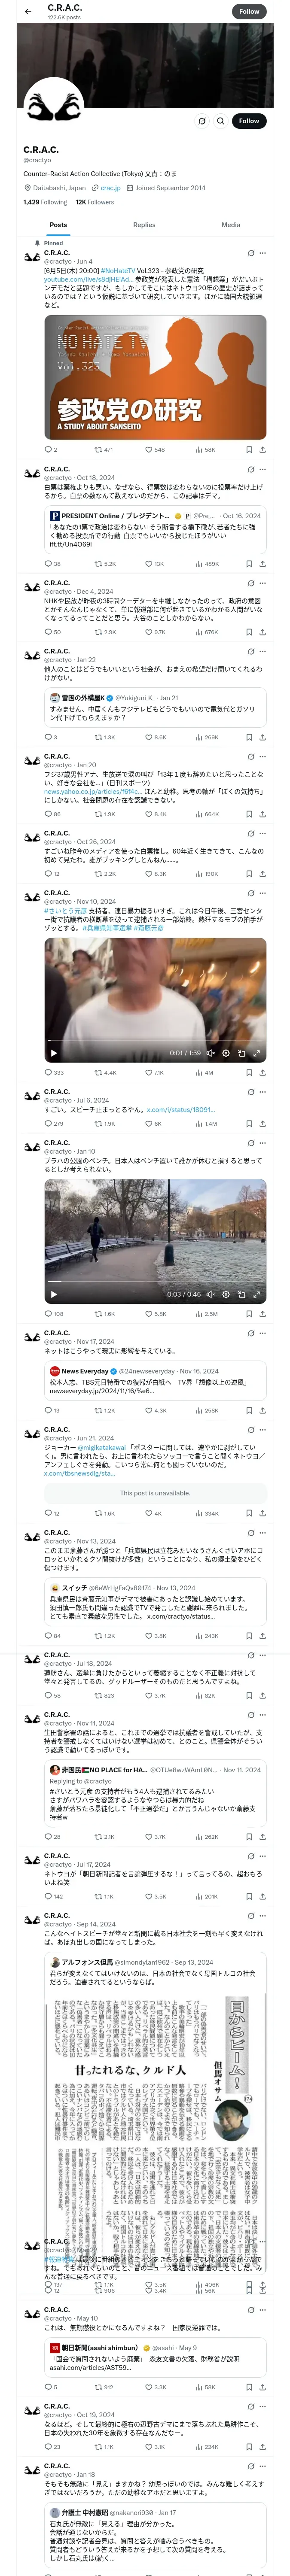
Task: Go back using the header arrow
Action: [x=28, y=12]
